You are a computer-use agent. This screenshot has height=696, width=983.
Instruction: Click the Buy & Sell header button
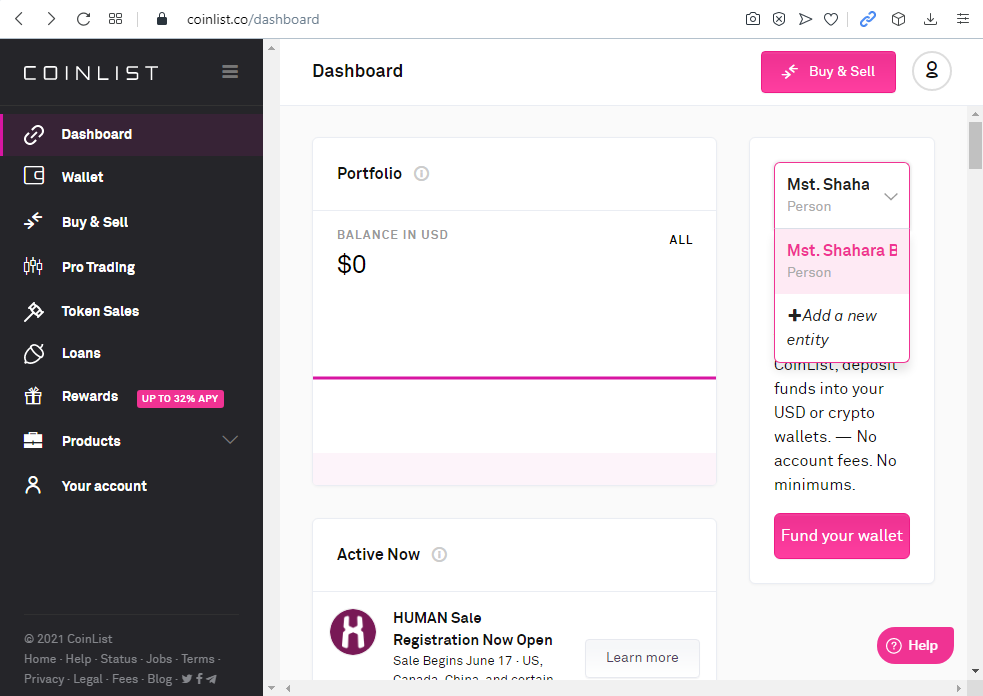[827, 72]
